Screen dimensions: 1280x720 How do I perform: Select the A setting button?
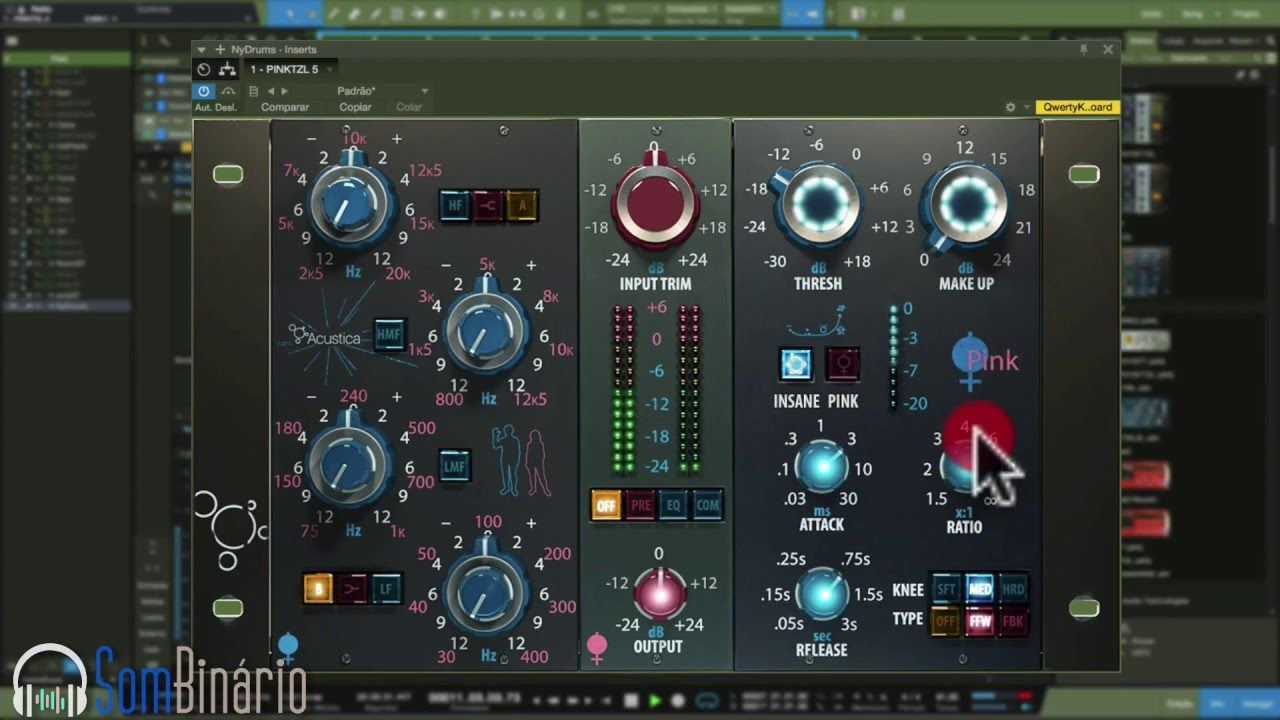click(x=522, y=204)
